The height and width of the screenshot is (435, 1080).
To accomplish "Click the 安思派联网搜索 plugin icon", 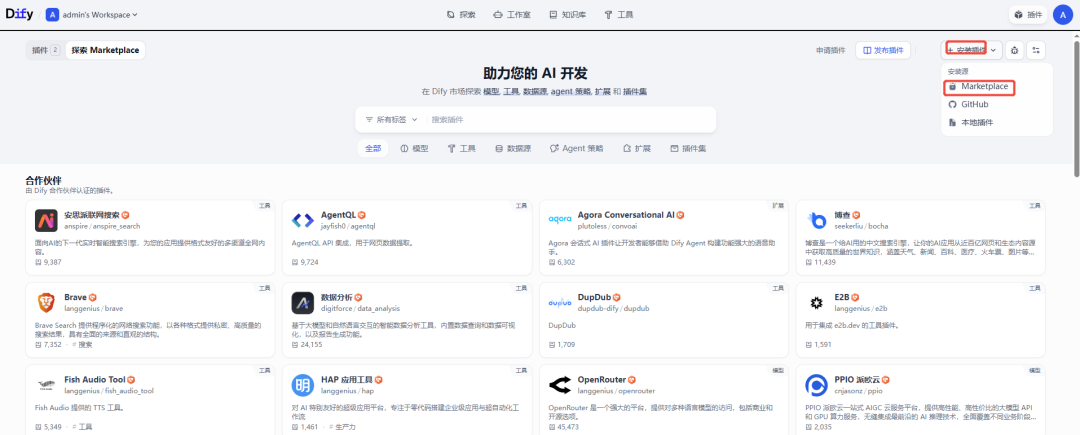I will pos(46,220).
